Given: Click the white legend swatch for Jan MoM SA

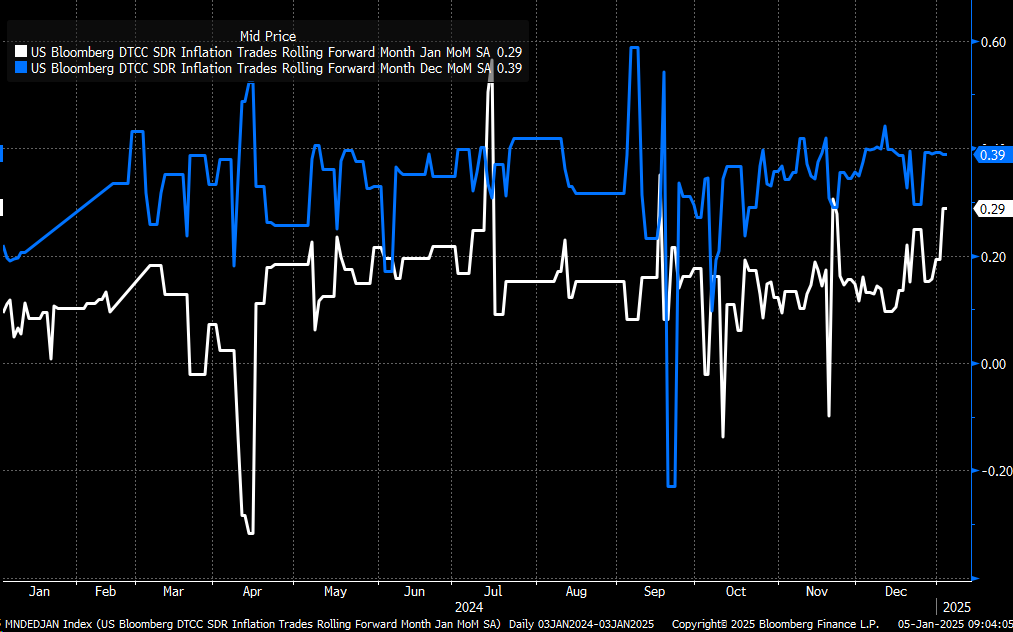Looking at the screenshot, I should click(21, 52).
